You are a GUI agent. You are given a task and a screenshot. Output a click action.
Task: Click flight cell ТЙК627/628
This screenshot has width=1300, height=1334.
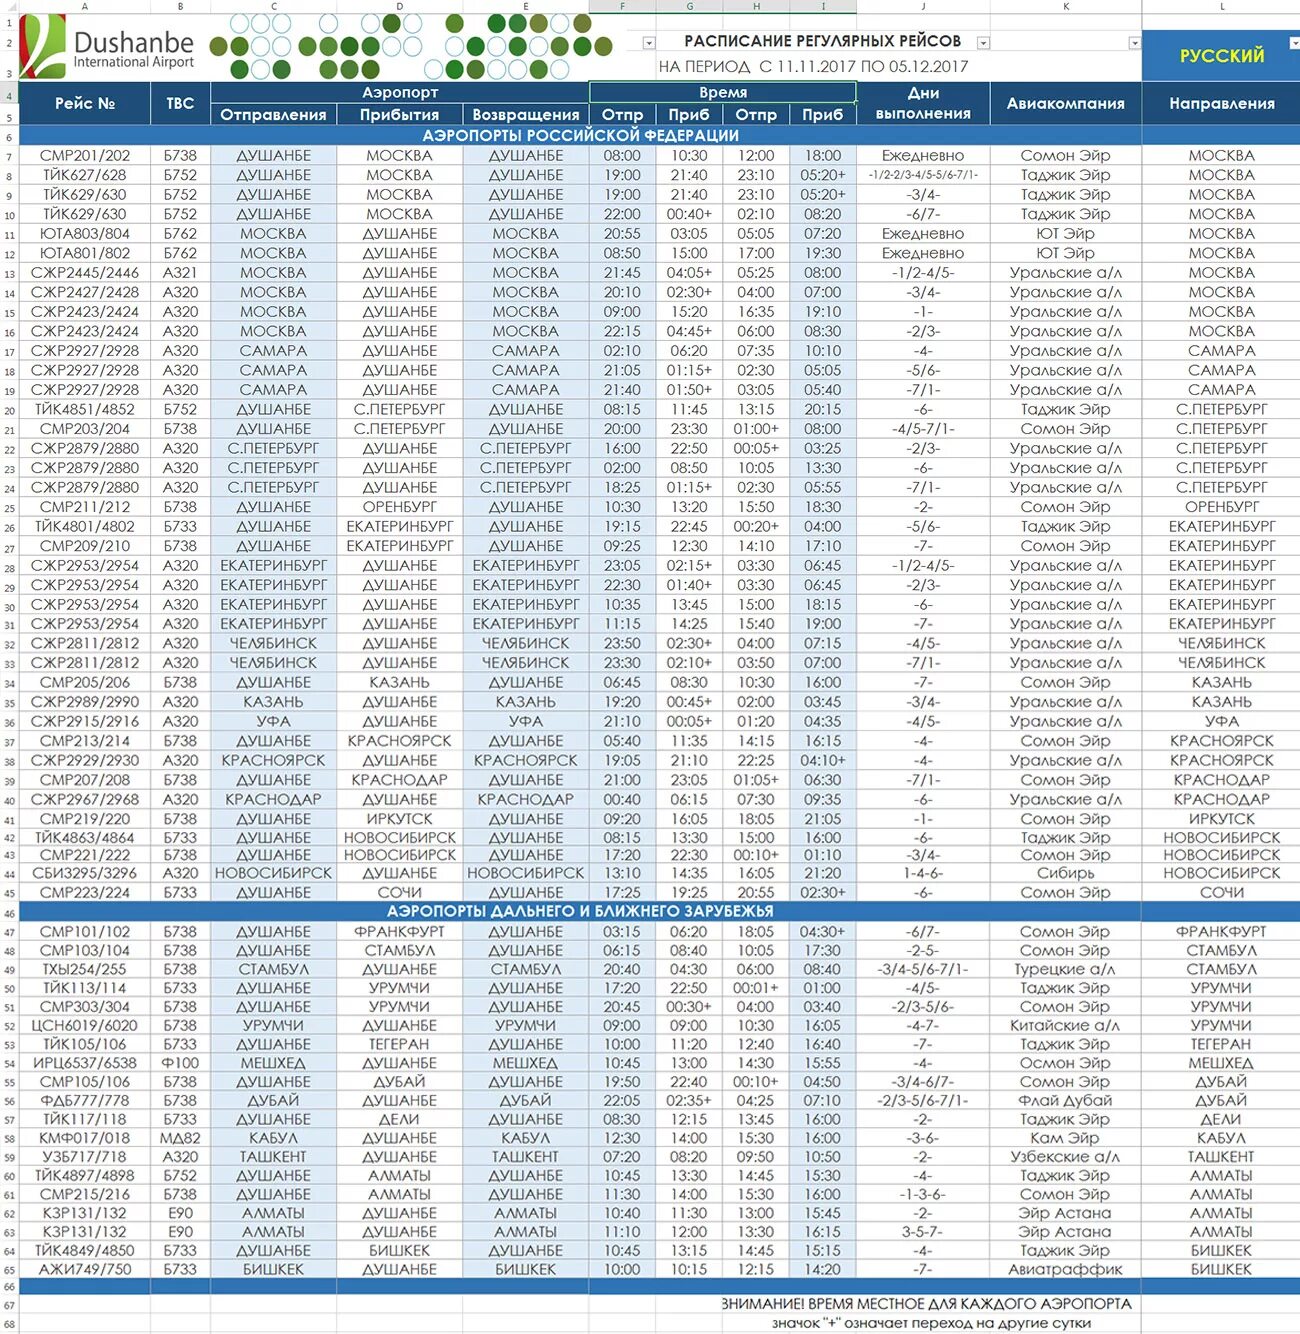(85, 175)
